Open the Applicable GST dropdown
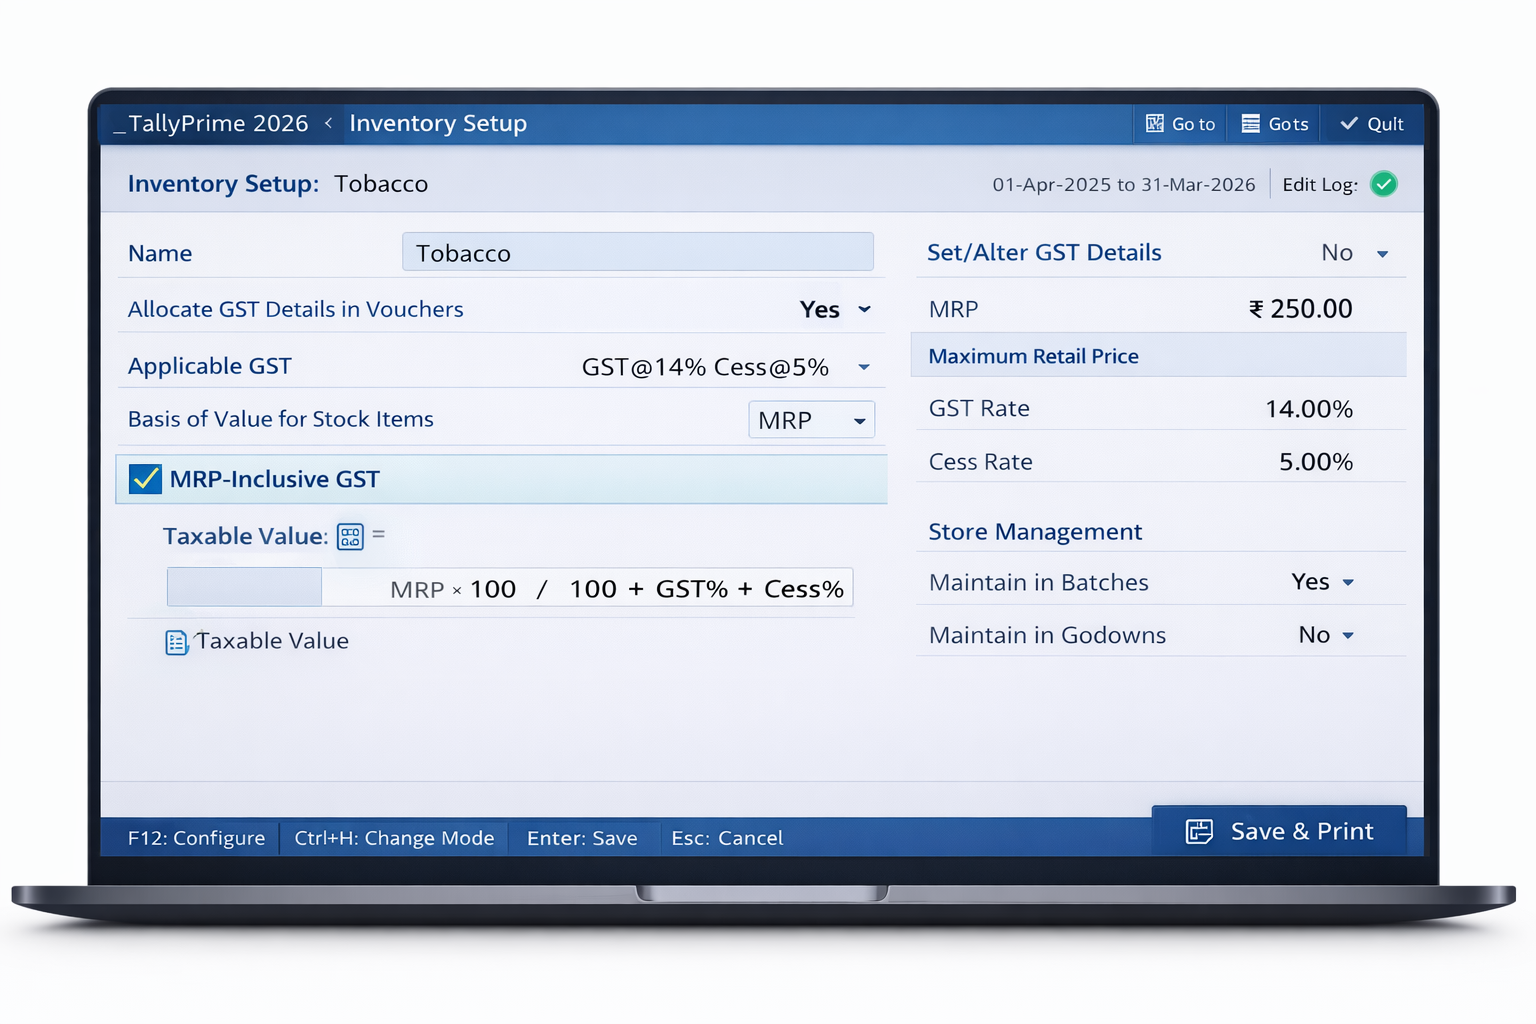This screenshot has width=1536, height=1024. [x=863, y=367]
